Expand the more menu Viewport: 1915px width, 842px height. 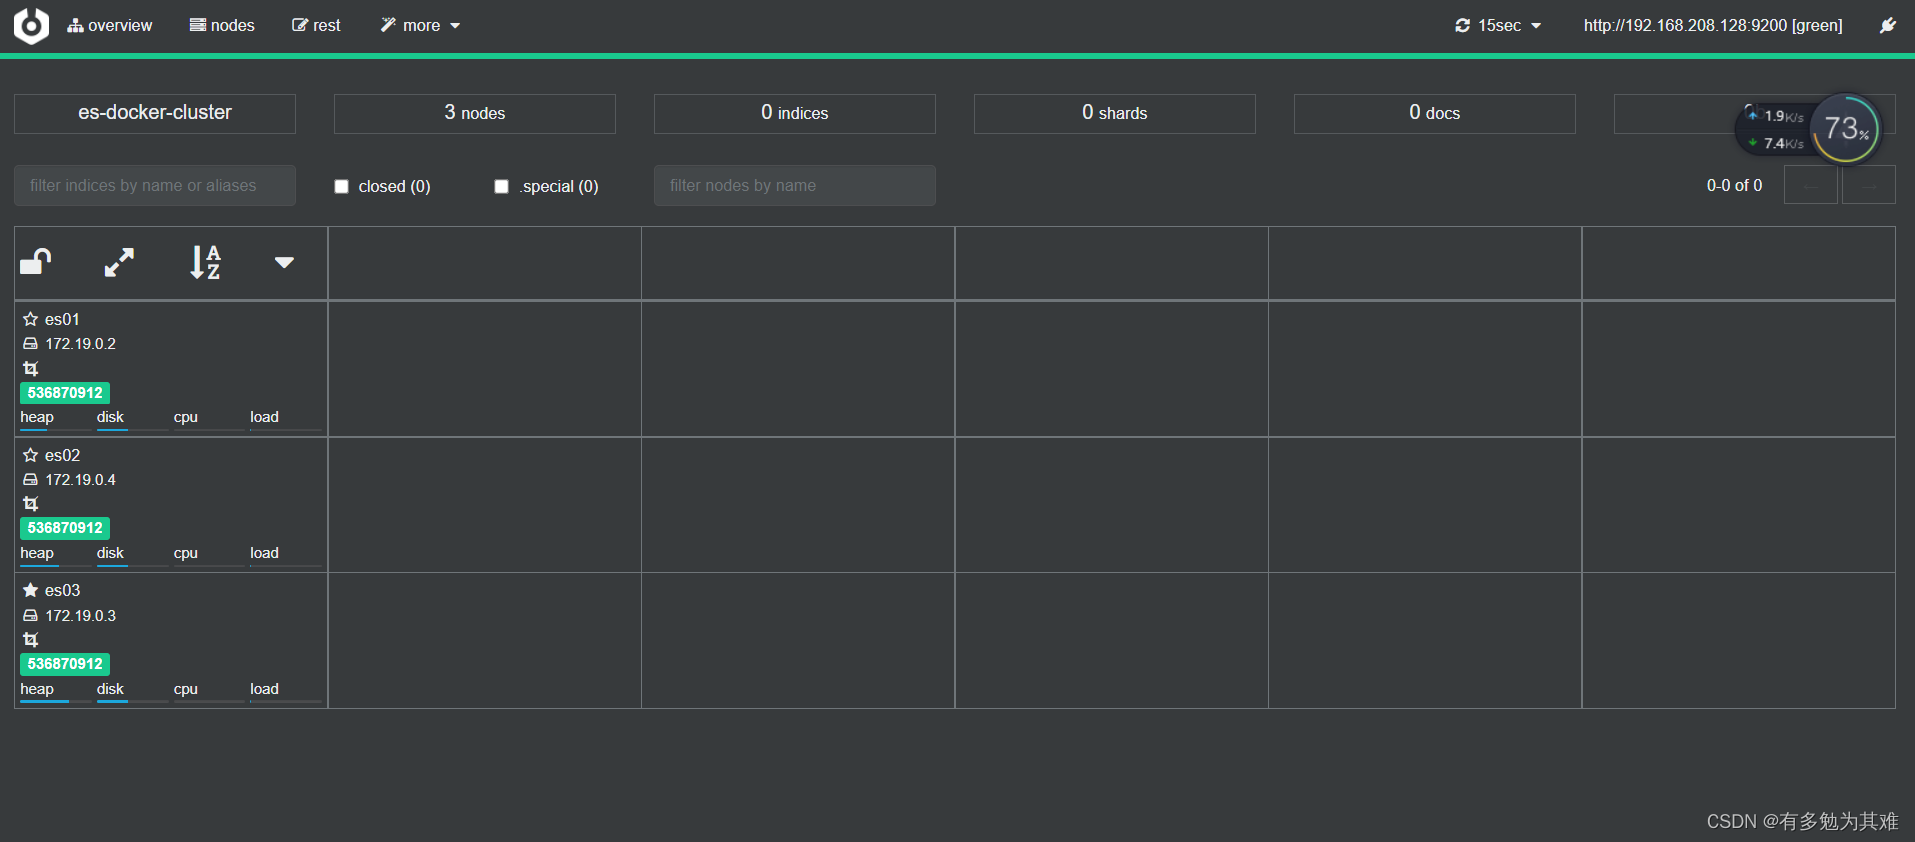[420, 26]
